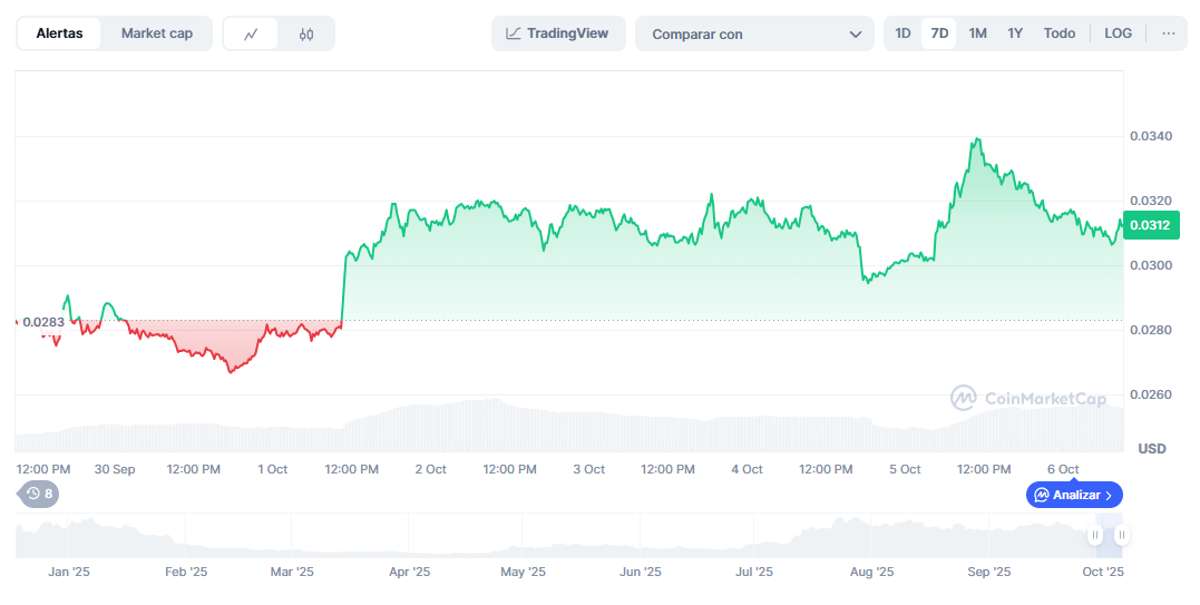Viewport: 1200px width, 605px height.
Task: Click the 0.0320 axis label
Action: tap(1150, 201)
